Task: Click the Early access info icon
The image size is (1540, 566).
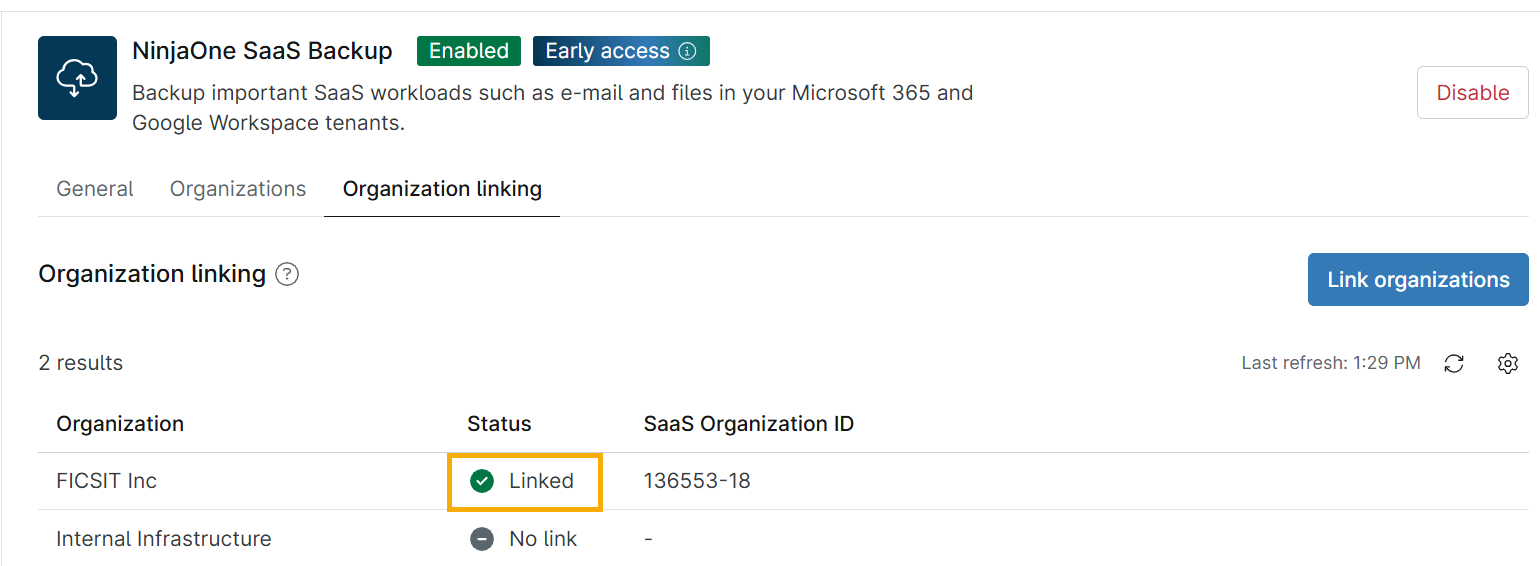Action: coord(687,51)
